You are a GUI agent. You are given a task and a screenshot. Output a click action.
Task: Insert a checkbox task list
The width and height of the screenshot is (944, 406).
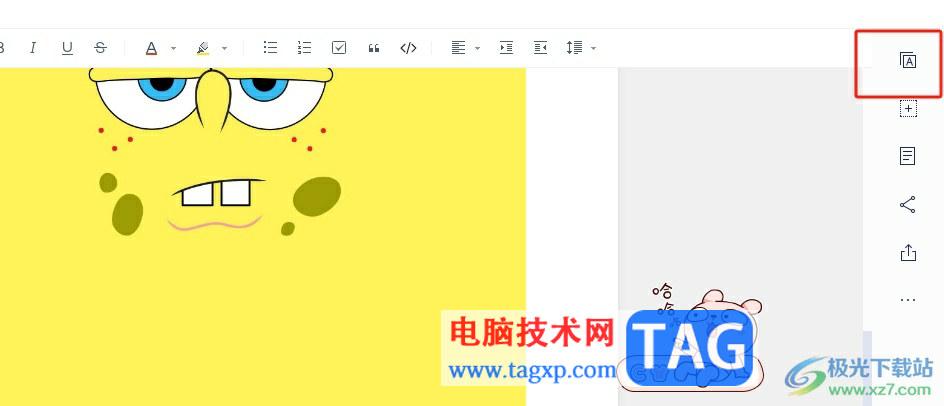[339, 48]
